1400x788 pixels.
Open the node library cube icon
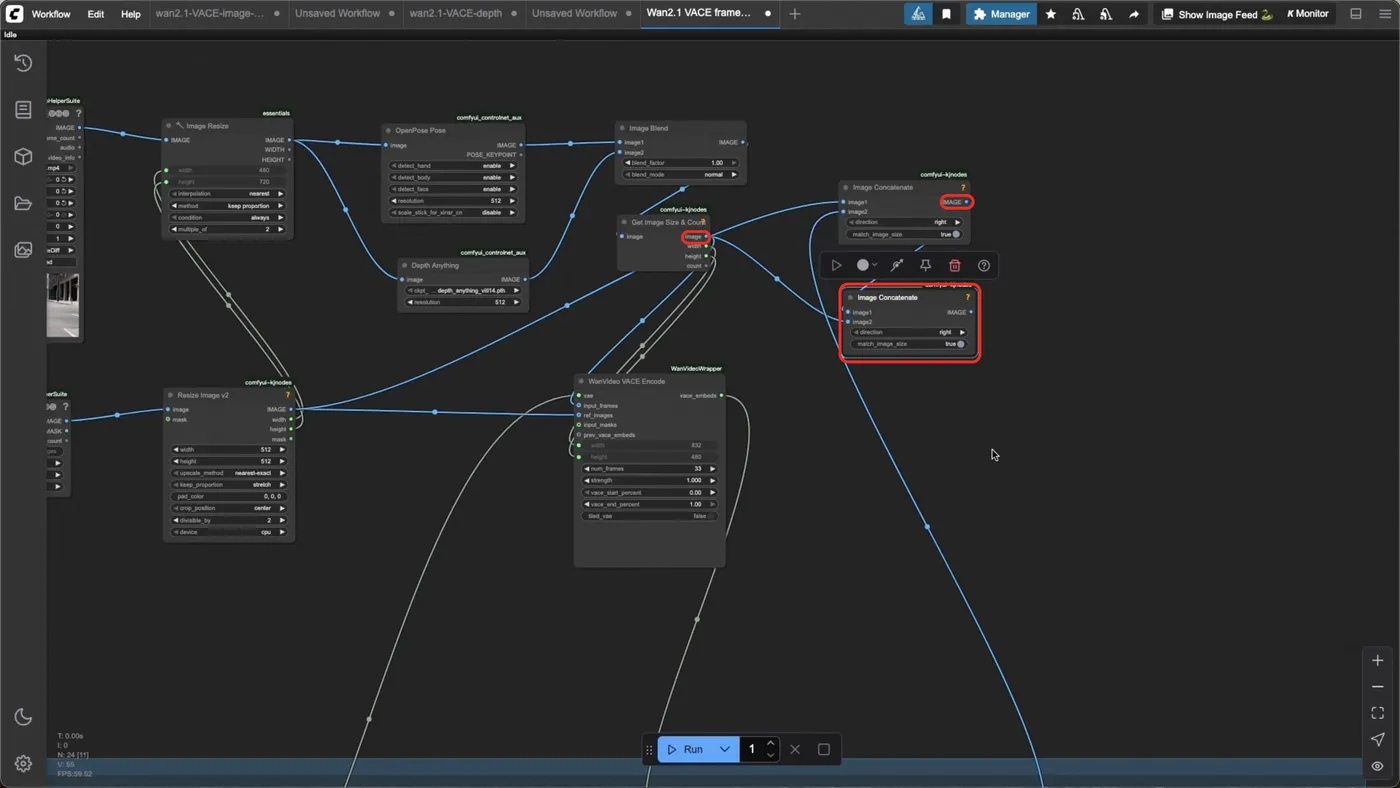click(x=23, y=157)
